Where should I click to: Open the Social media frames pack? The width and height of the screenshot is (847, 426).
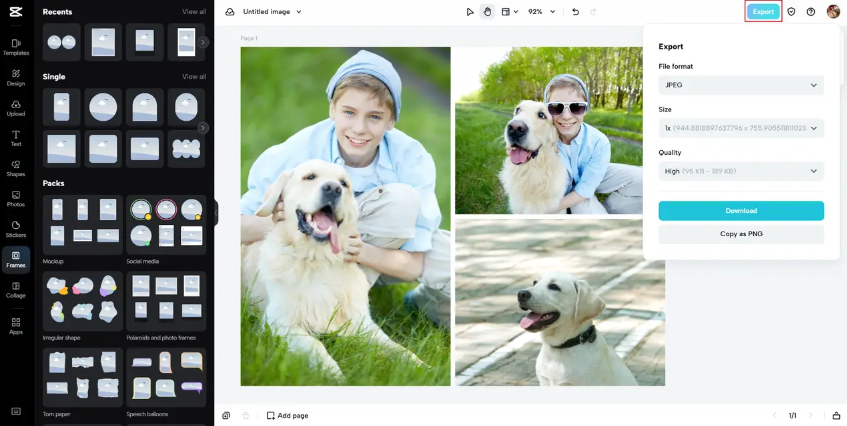(x=166, y=225)
